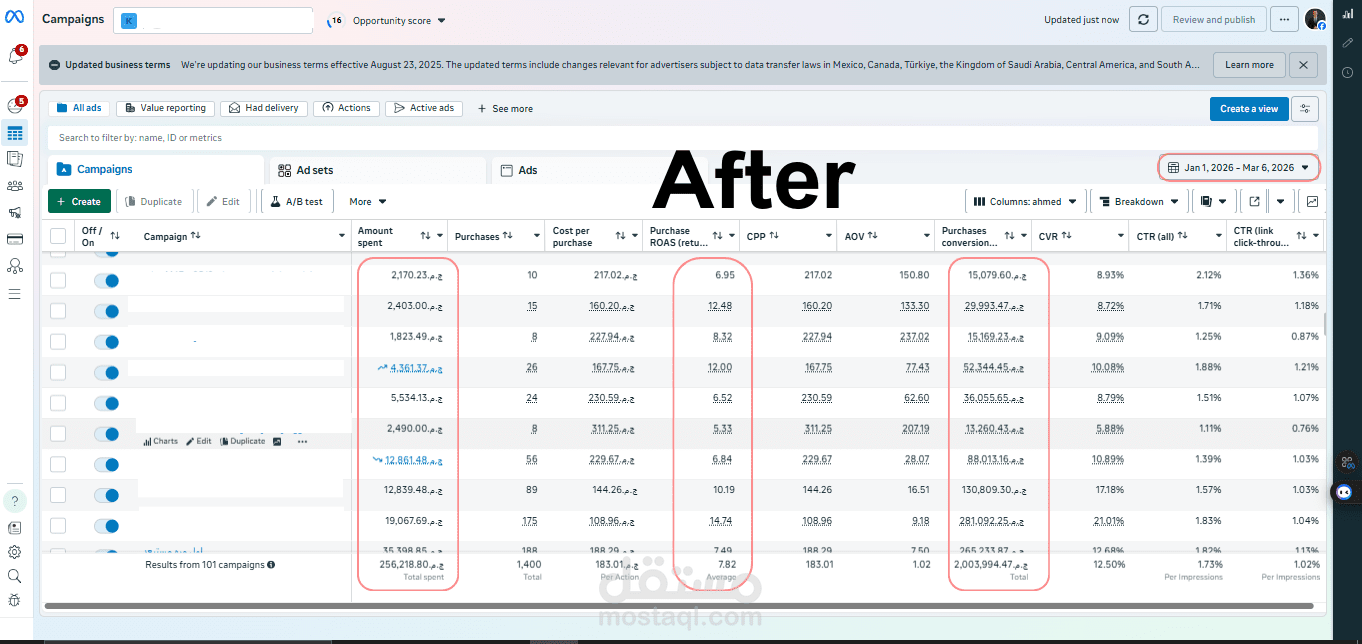Click the horizontal scrollbar under the table
Viewport: 1362px width, 644px height.
coord(678,606)
